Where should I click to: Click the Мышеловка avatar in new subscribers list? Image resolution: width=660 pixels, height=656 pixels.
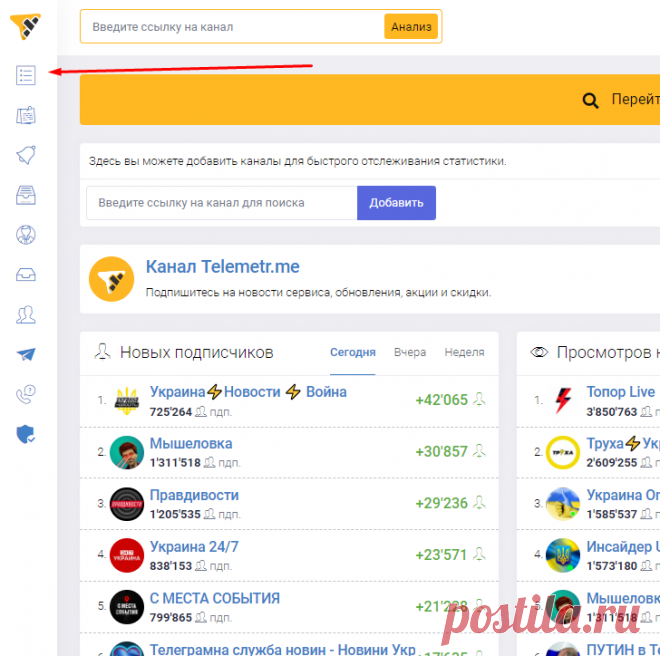tap(127, 452)
